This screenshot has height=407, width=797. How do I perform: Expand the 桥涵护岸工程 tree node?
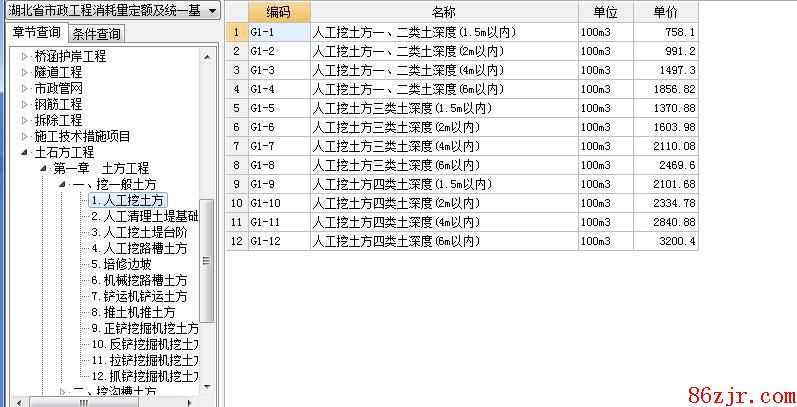pos(25,57)
